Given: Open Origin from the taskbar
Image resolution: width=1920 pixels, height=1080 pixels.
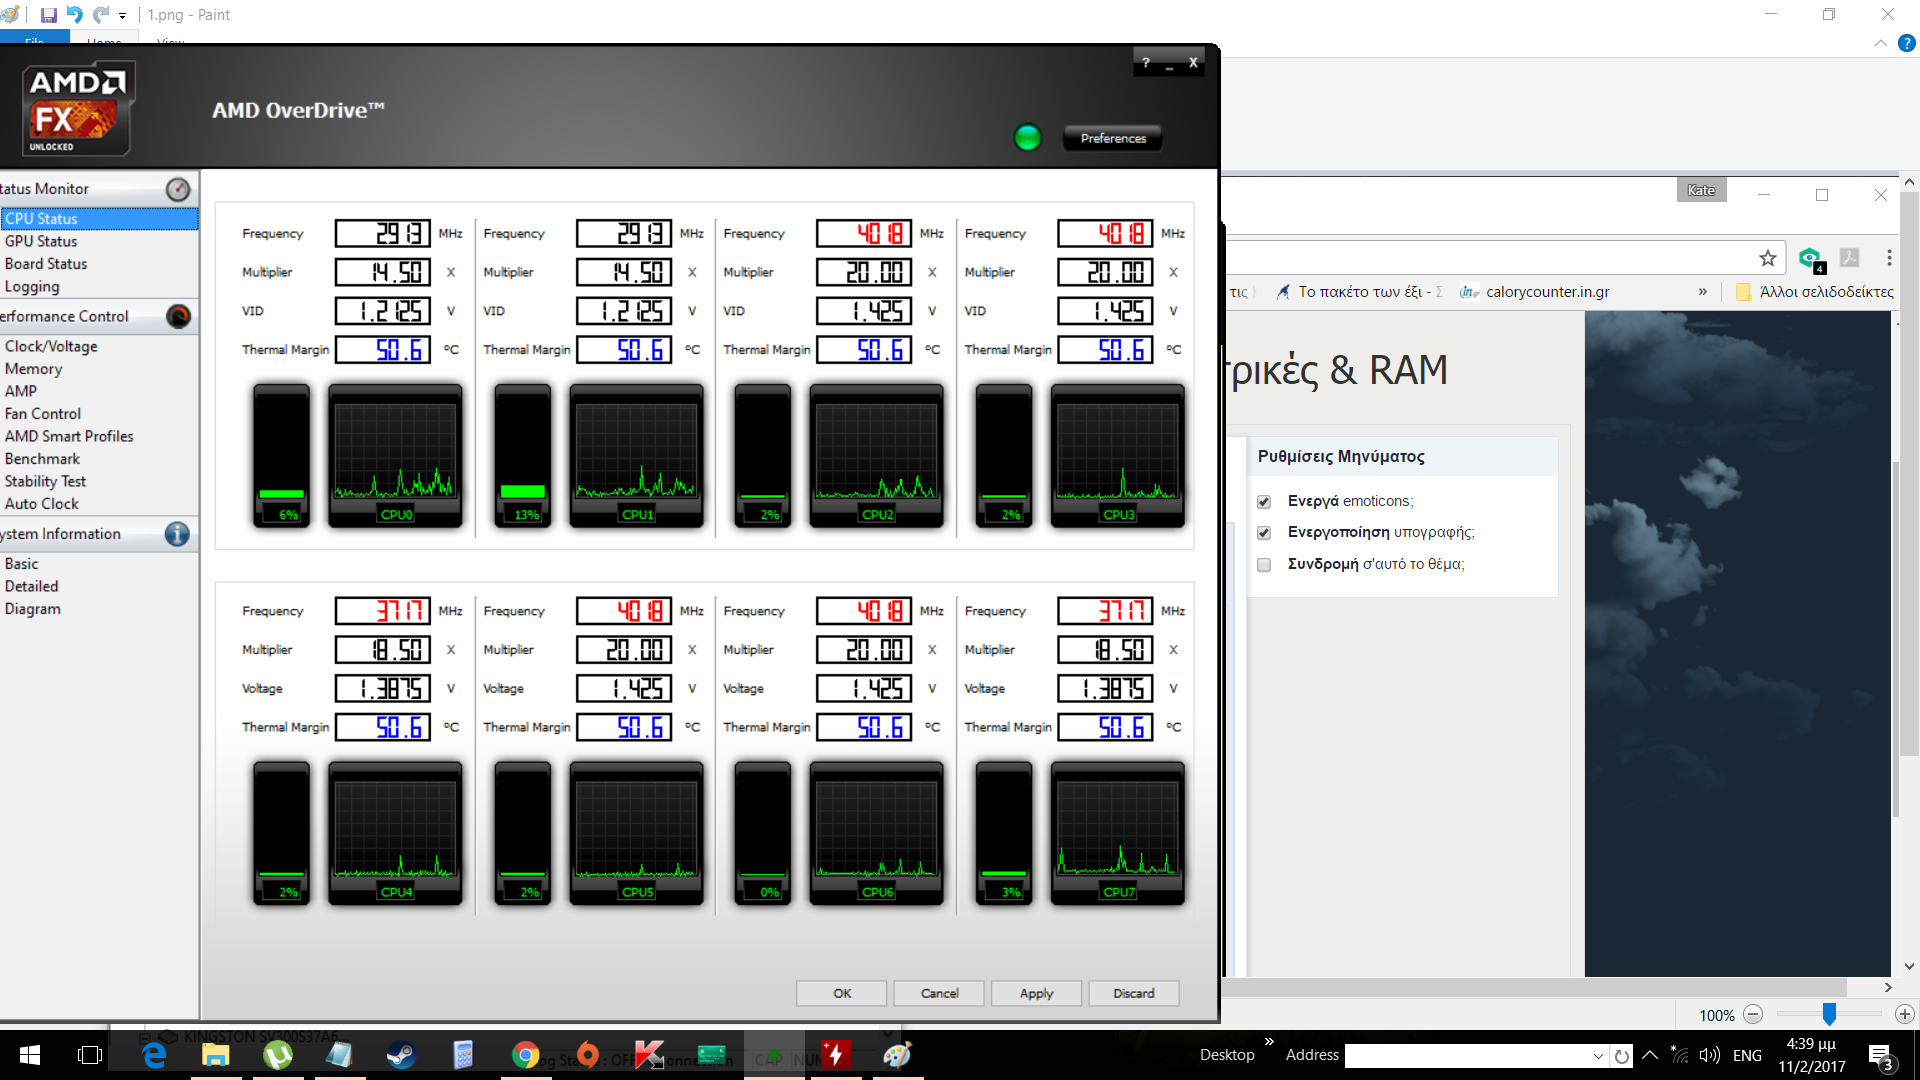Looking at the screenshot, I should pos(588,1055).
